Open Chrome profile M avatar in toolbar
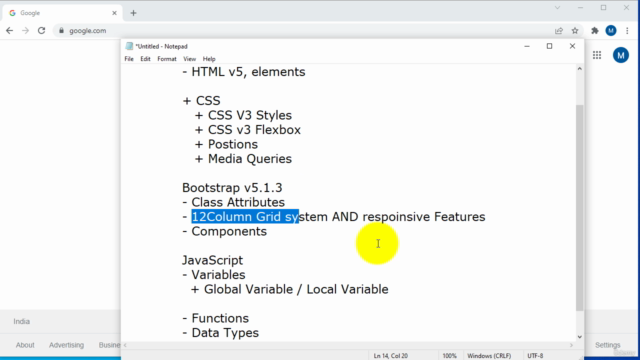The width and height of the screenshot is (640, 360). [611, 31]
